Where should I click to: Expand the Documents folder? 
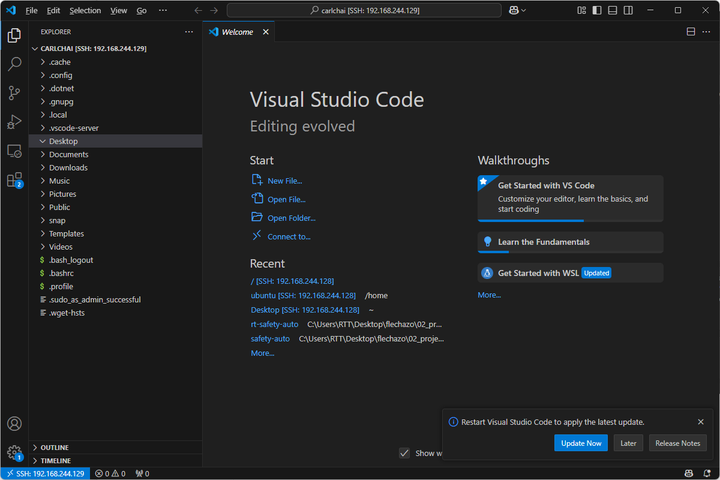(x=115, y=155)
